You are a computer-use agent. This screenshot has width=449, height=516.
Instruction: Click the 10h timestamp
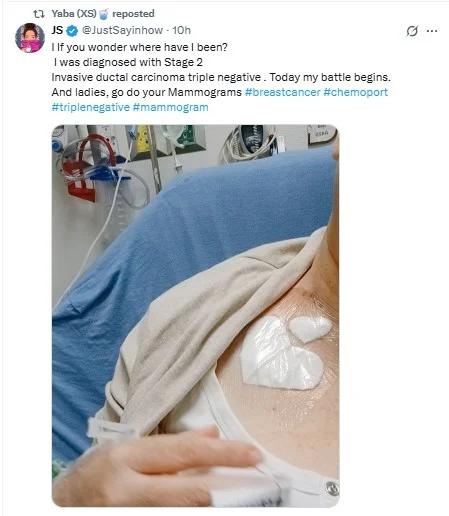(x=181, y=30)
